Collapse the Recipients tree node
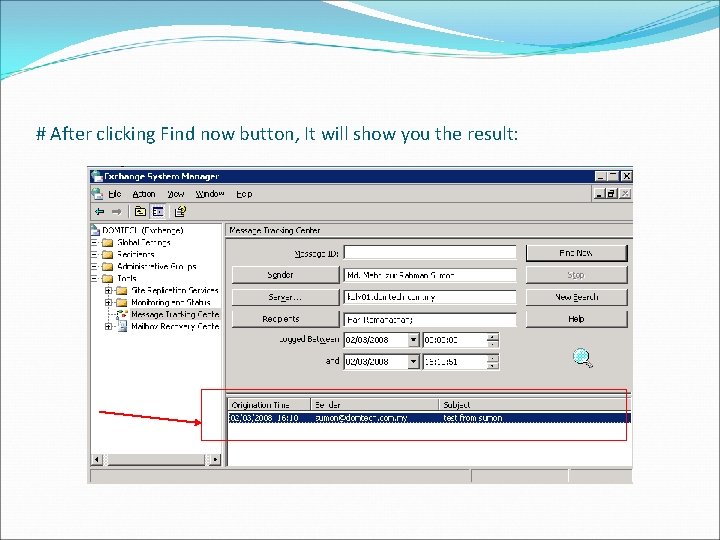This screenshot has height=540, width=720. click(x=94, y=254)
